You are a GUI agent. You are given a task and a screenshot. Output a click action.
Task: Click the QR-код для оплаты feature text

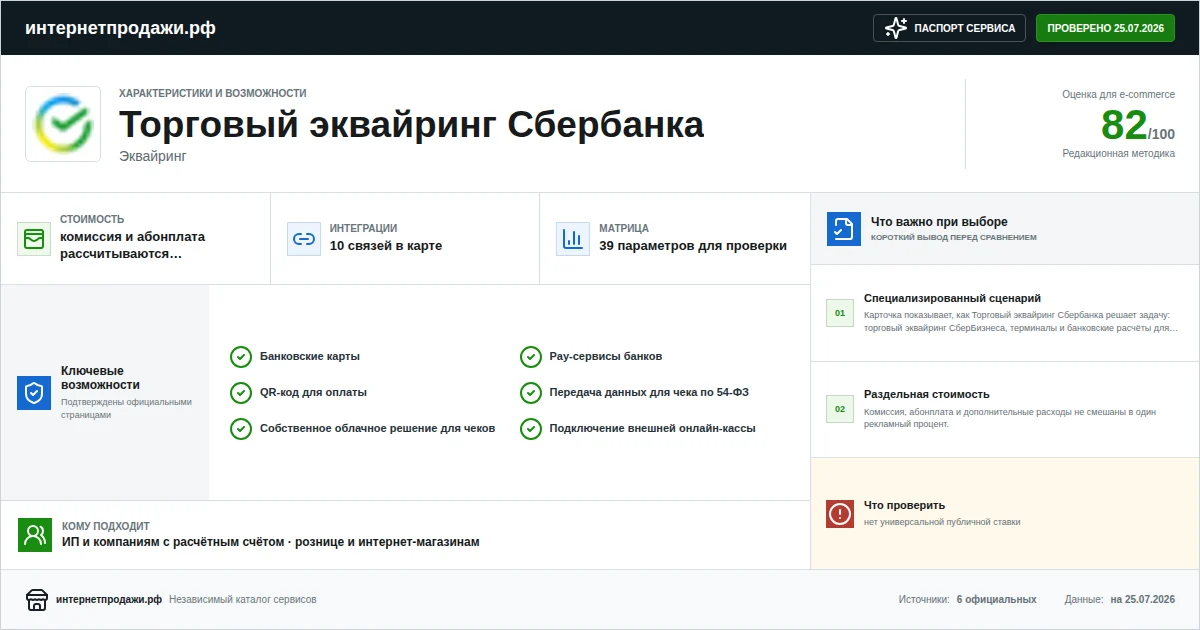tap(313, 393)
